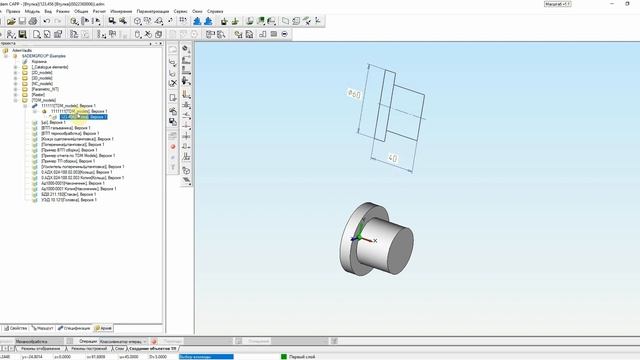This screenshot has height=360, width=640.
Task: Click the ø60 dimension value in drawing
Action: (x=354, y=94)
